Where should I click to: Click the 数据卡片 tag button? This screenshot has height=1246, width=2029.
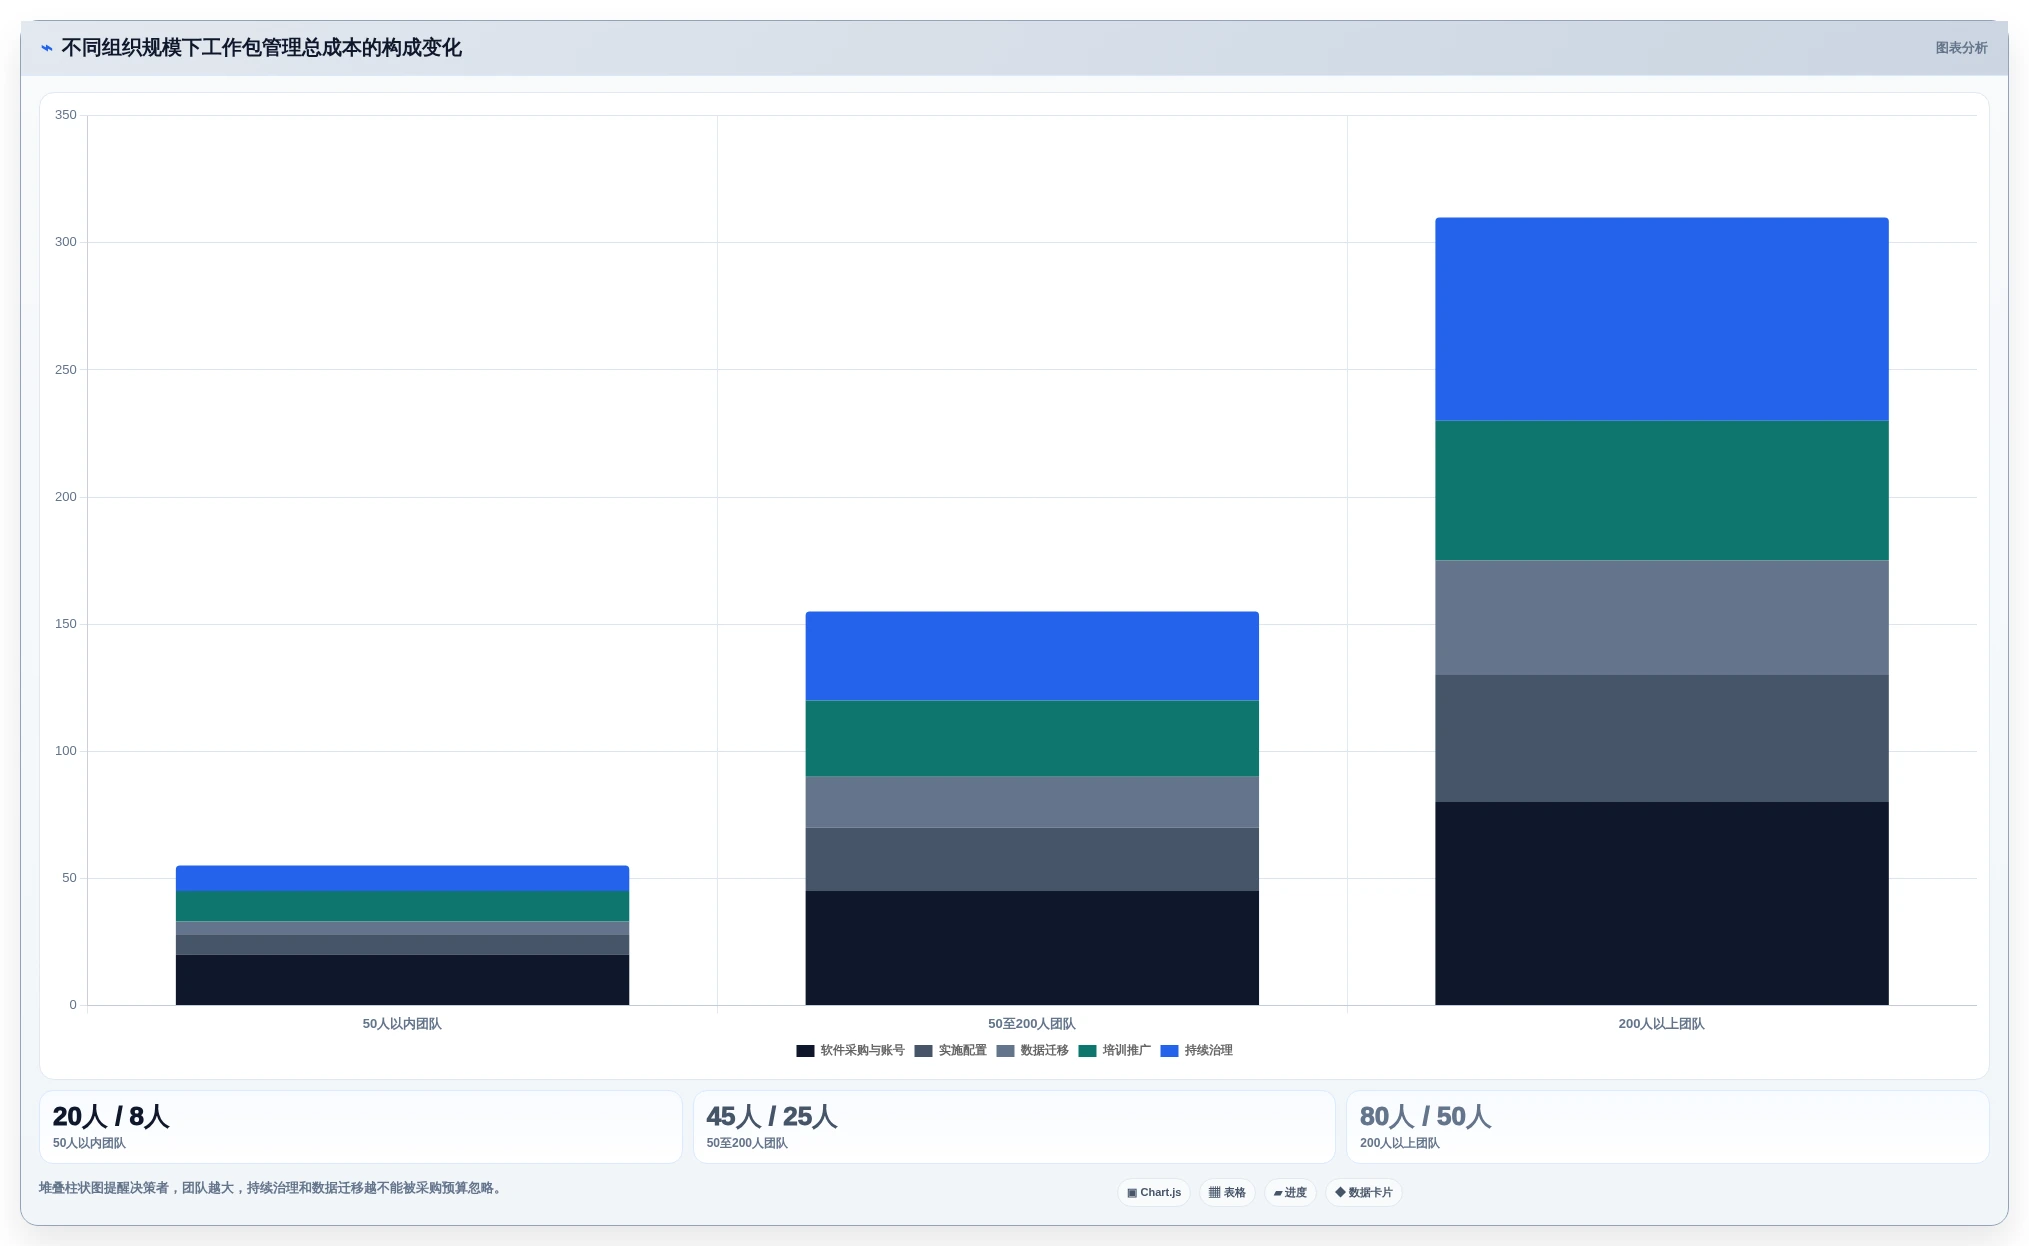point(1363,1192)
